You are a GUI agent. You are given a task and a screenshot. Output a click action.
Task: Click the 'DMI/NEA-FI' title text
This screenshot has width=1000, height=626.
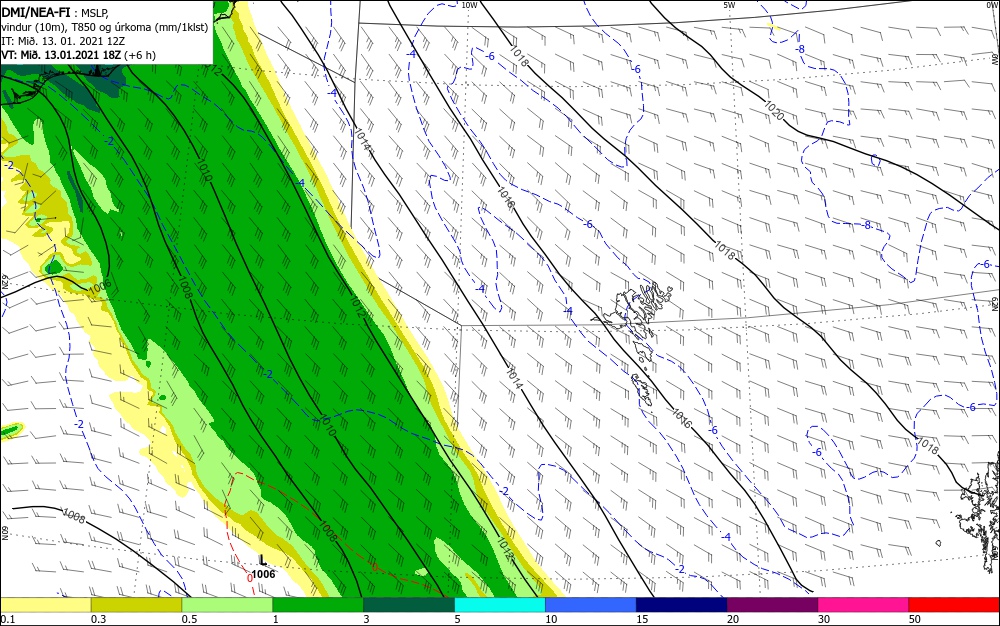pyautogui.click(x=36, y=11)
